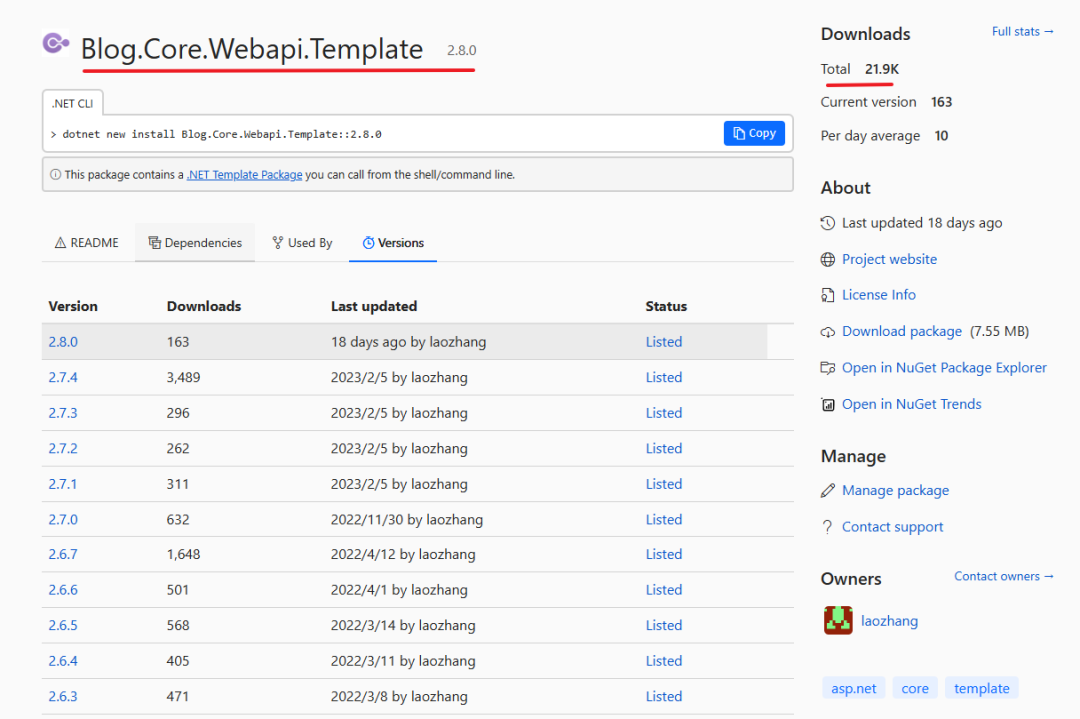Click the cloud download icon
The width and height of the screenshot is (1080, 719).
(828, 332)
